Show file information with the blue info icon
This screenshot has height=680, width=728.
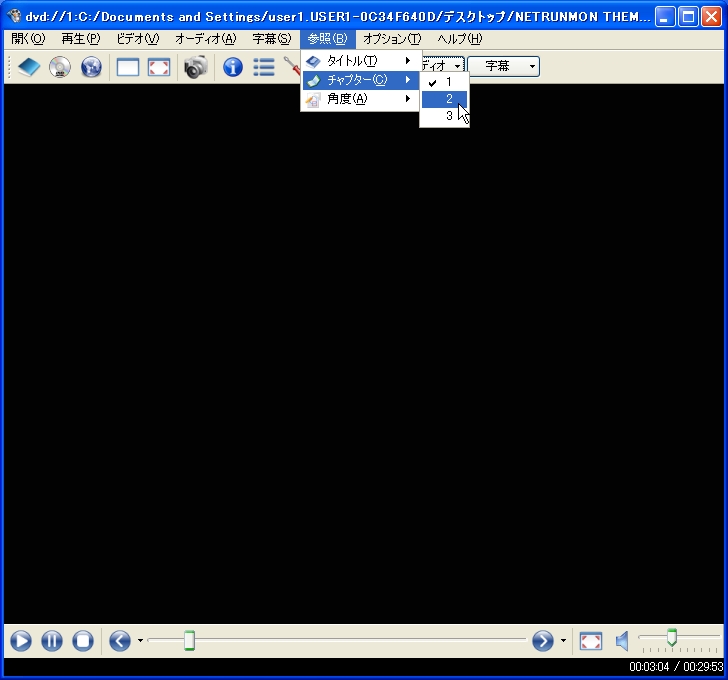[233, 67]
